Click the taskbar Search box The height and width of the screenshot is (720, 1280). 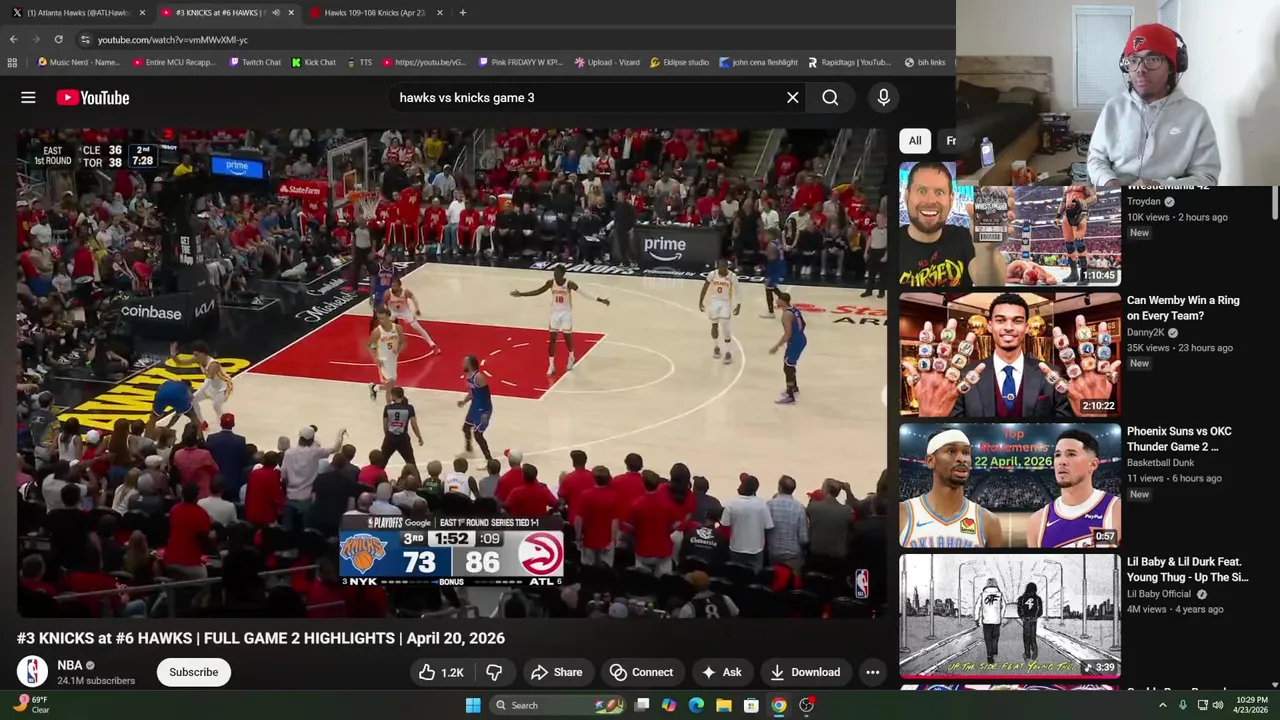[559, 705]
